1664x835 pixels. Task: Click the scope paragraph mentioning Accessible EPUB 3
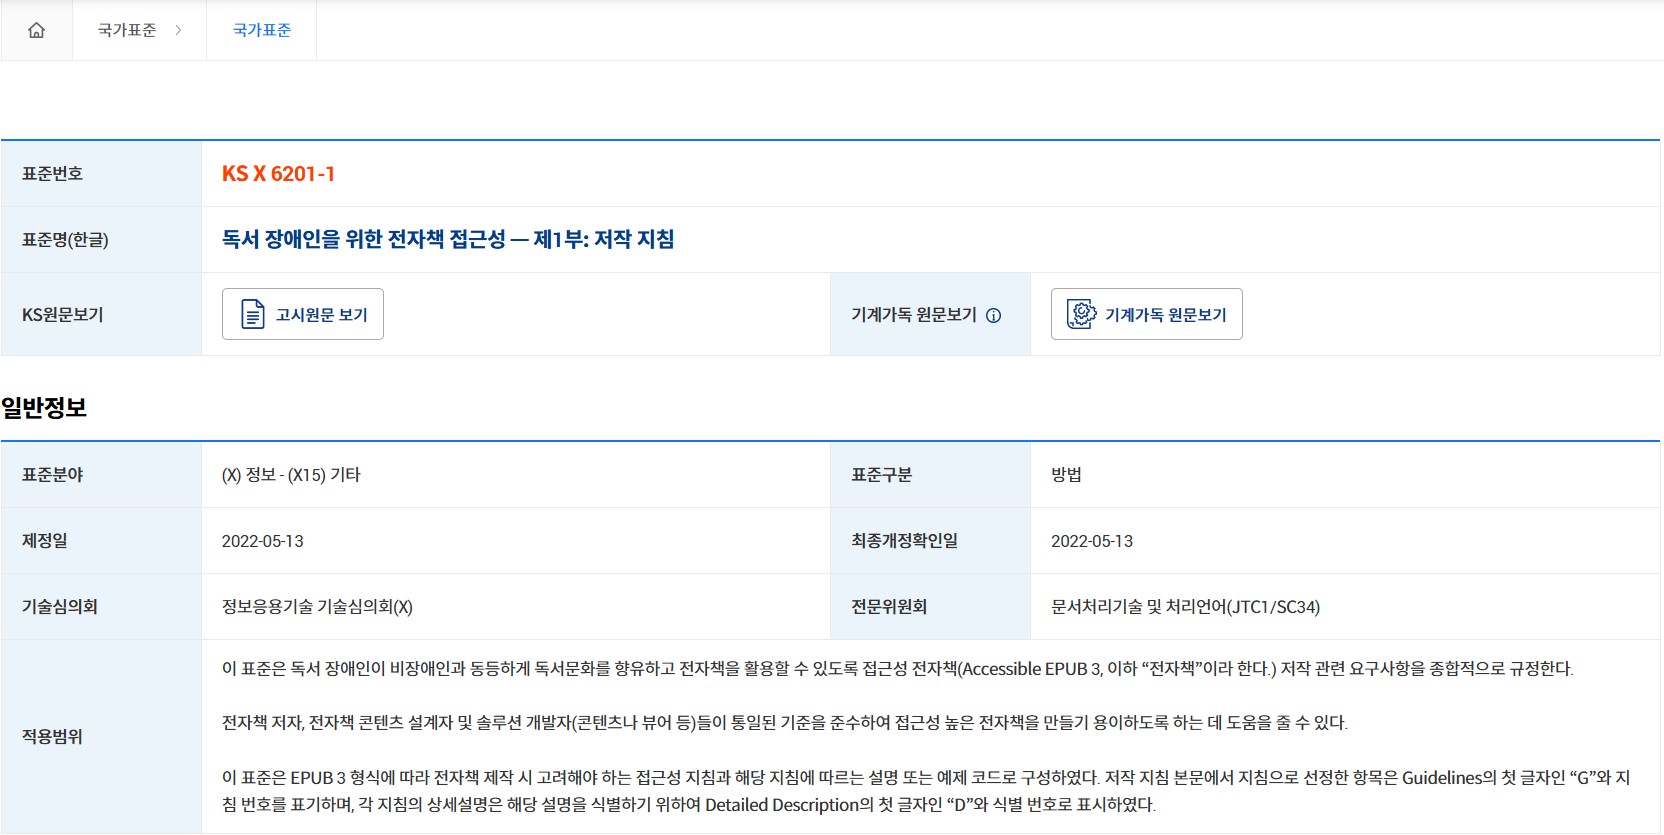click(897, 669)
